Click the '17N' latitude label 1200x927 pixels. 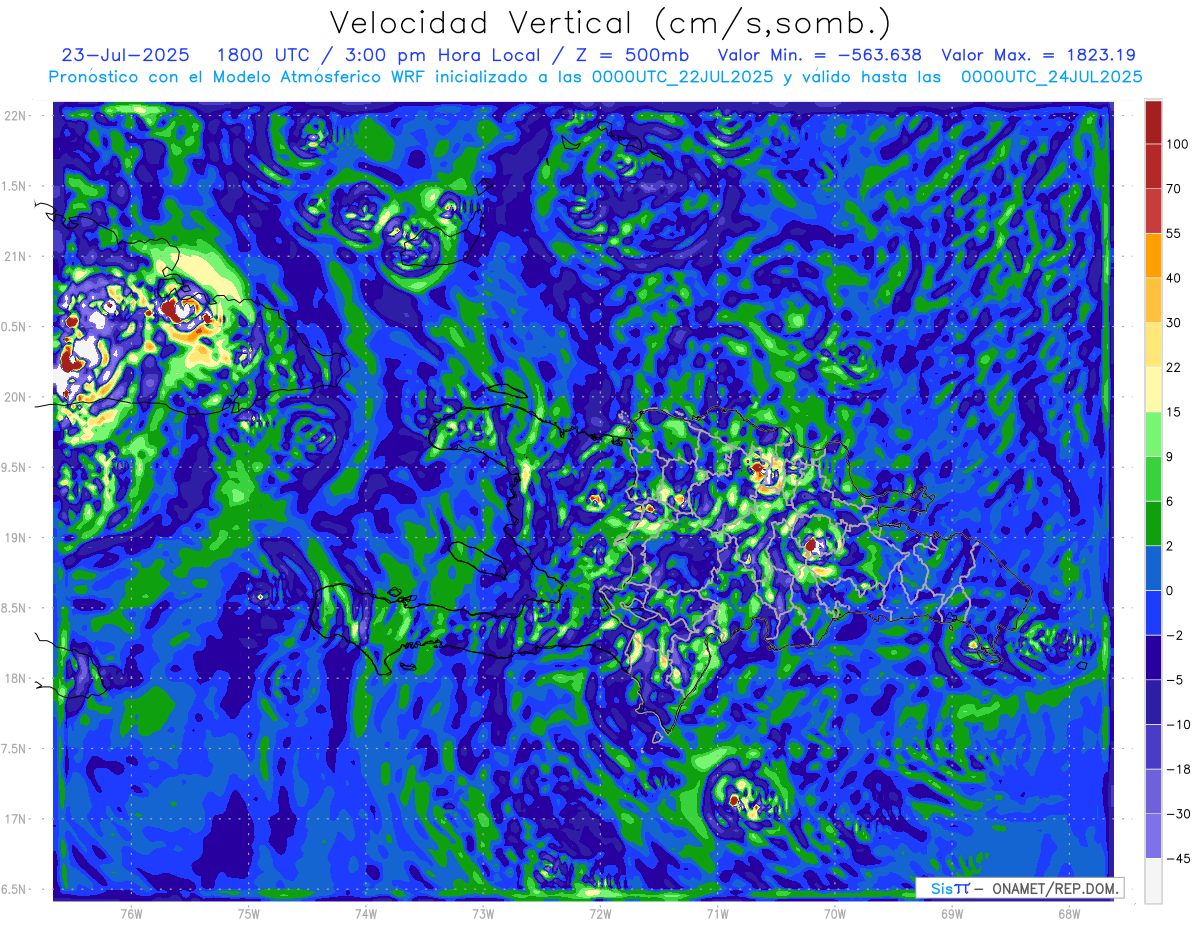click(x=15, y=819)
